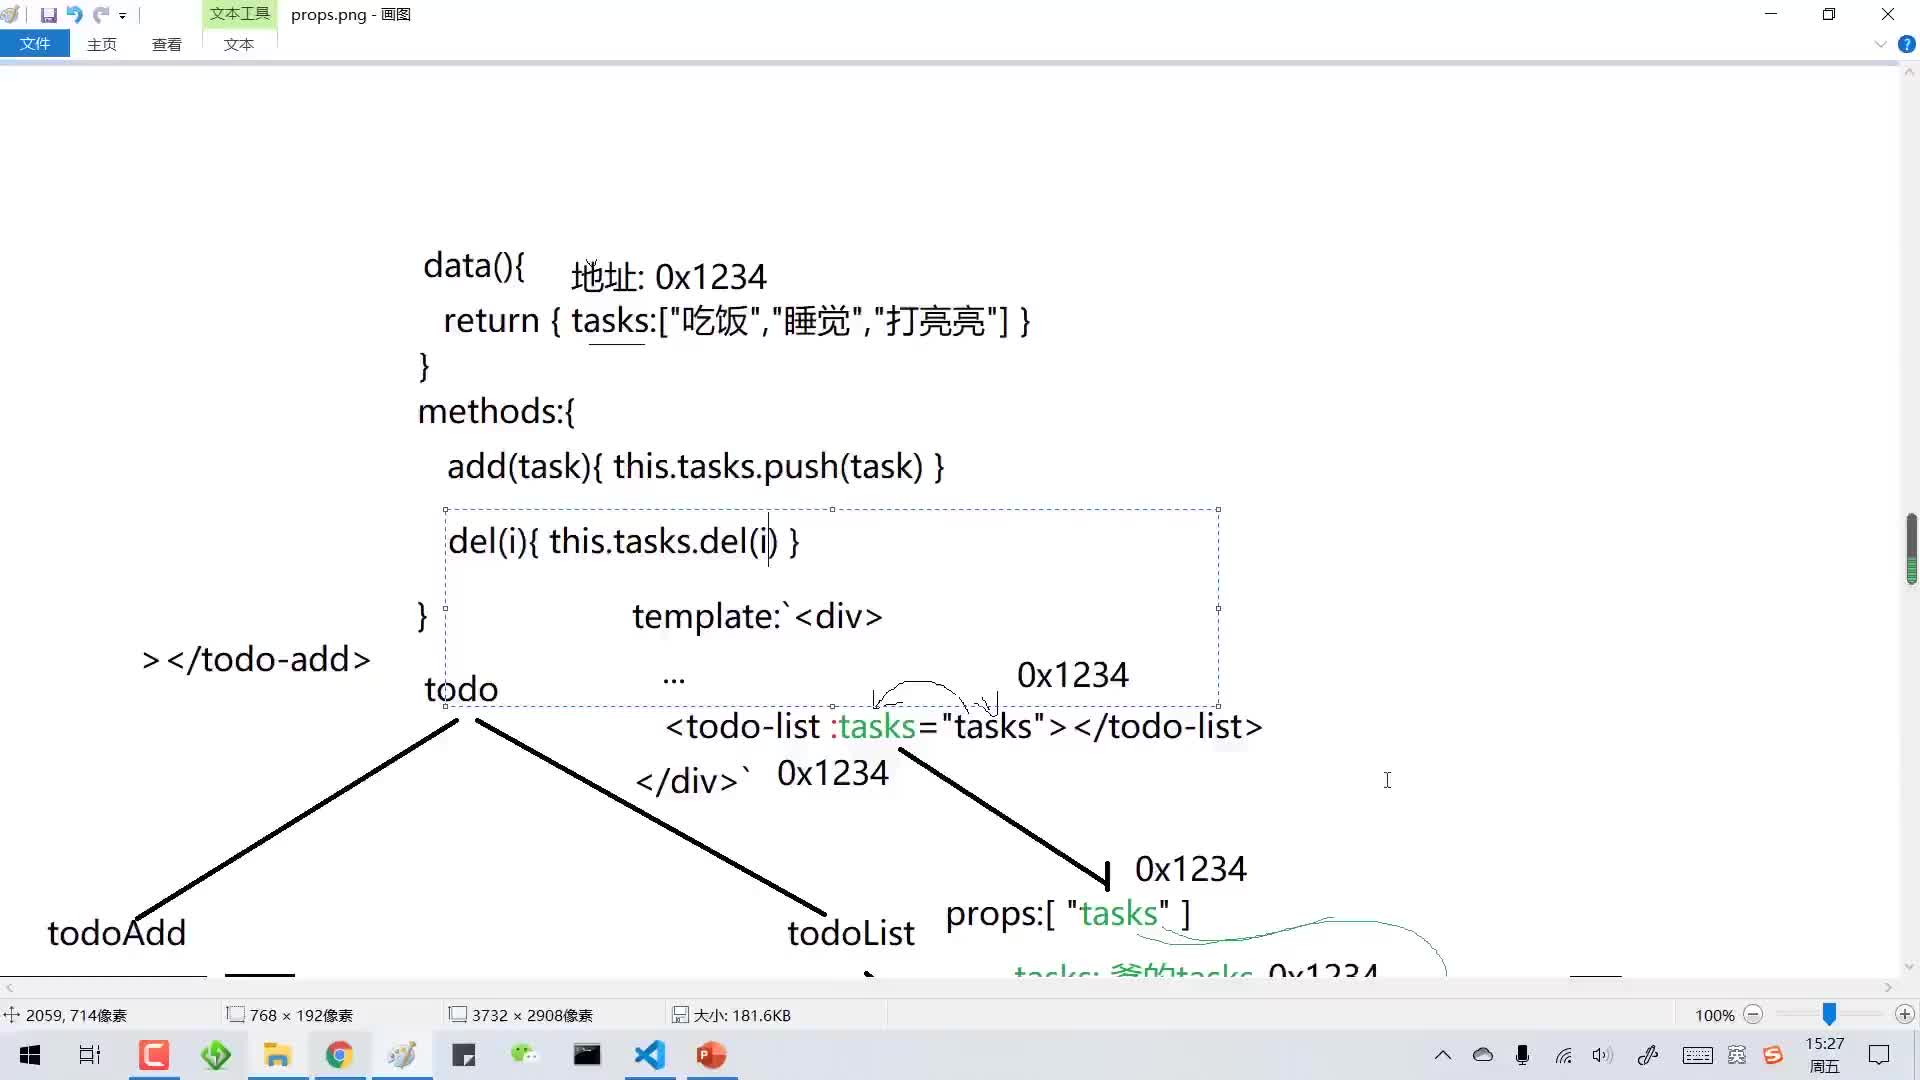Click the zoom out minus button
The image size is (1920, 1080).
point(1753,1015)
